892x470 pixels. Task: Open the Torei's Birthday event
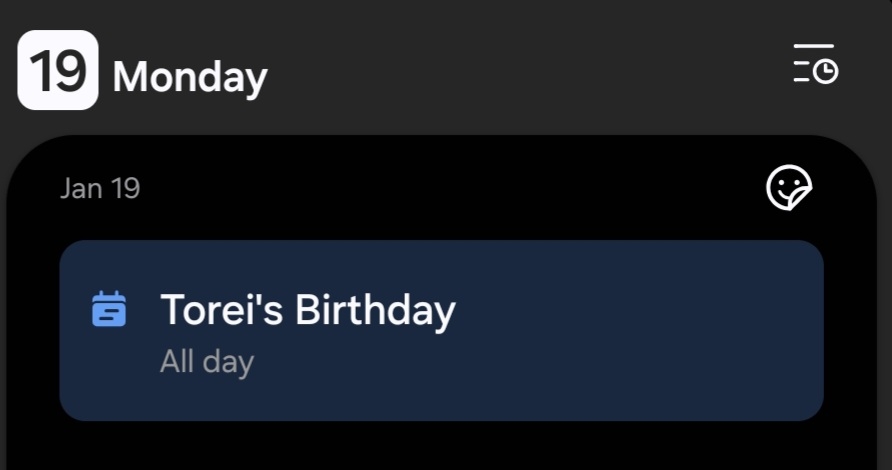440,330
